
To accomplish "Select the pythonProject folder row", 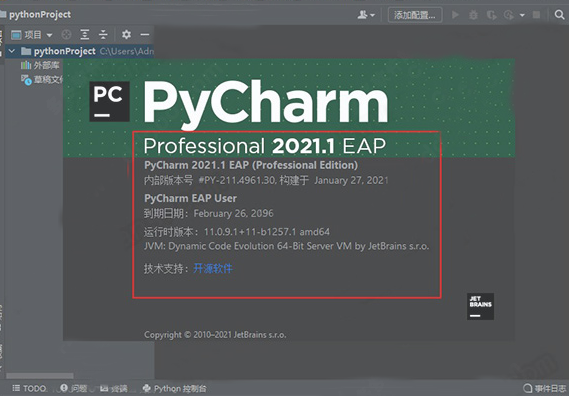I will point(79,51).
